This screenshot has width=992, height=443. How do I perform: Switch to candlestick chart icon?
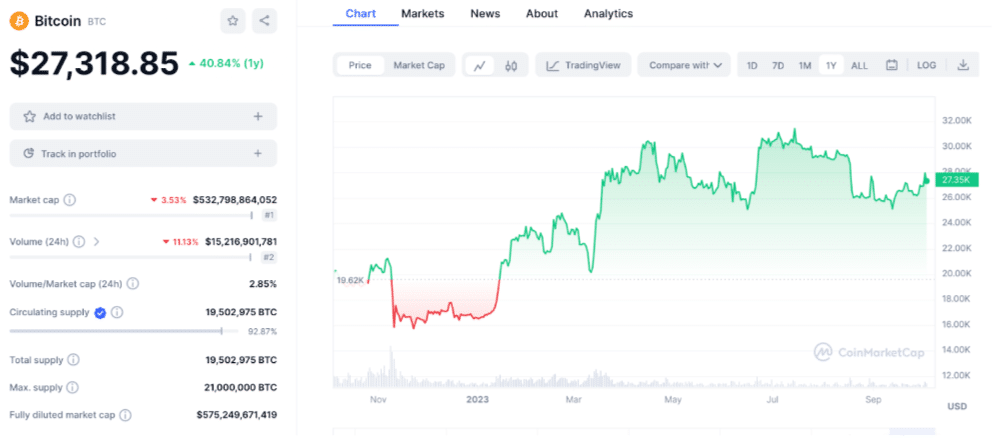point(511,65)
